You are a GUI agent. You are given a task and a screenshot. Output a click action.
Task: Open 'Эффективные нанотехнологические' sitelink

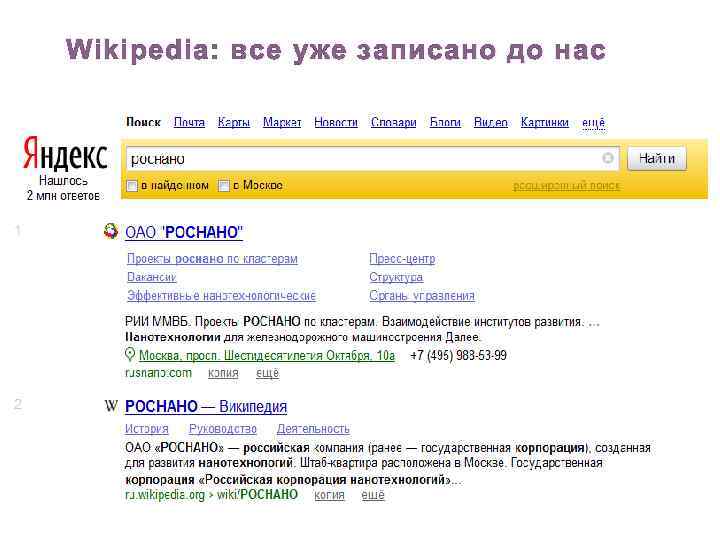(221, 296)
